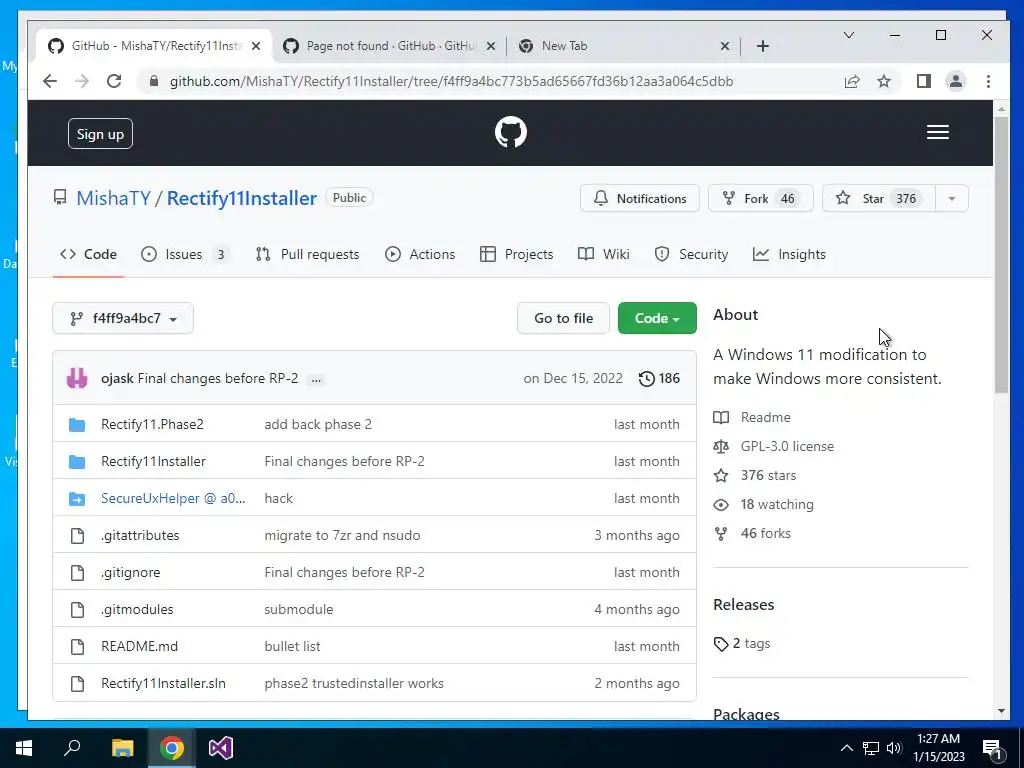This screenshot has height=768, width=1024.
Task: Click the share page icon in address bar
Action: (852, 81)
